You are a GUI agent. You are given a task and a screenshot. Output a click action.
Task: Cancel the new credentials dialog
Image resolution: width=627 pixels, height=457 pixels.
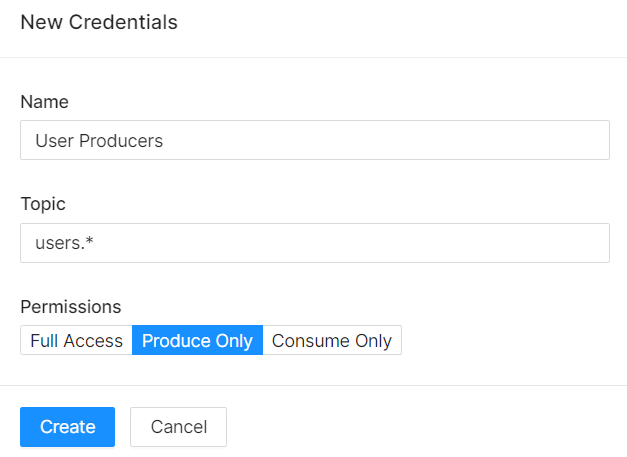(178, 427)
